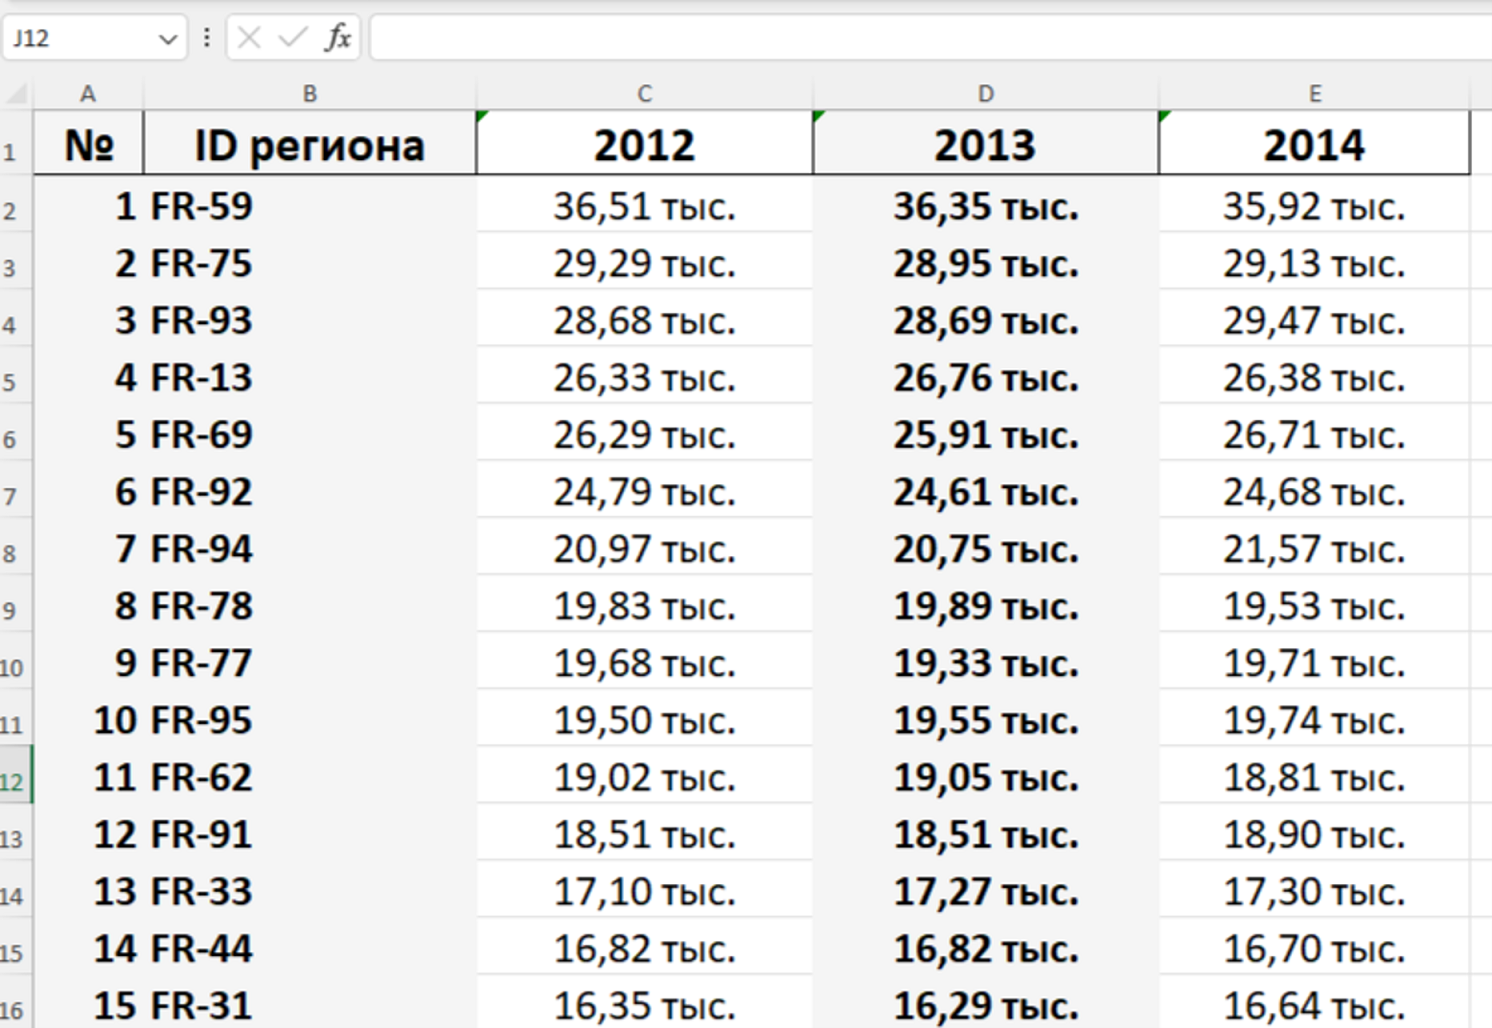Click the ID региона header cell
The height and width of the screenshot is (1028, 1492).
pyautogui.click(x=310, y=144)
